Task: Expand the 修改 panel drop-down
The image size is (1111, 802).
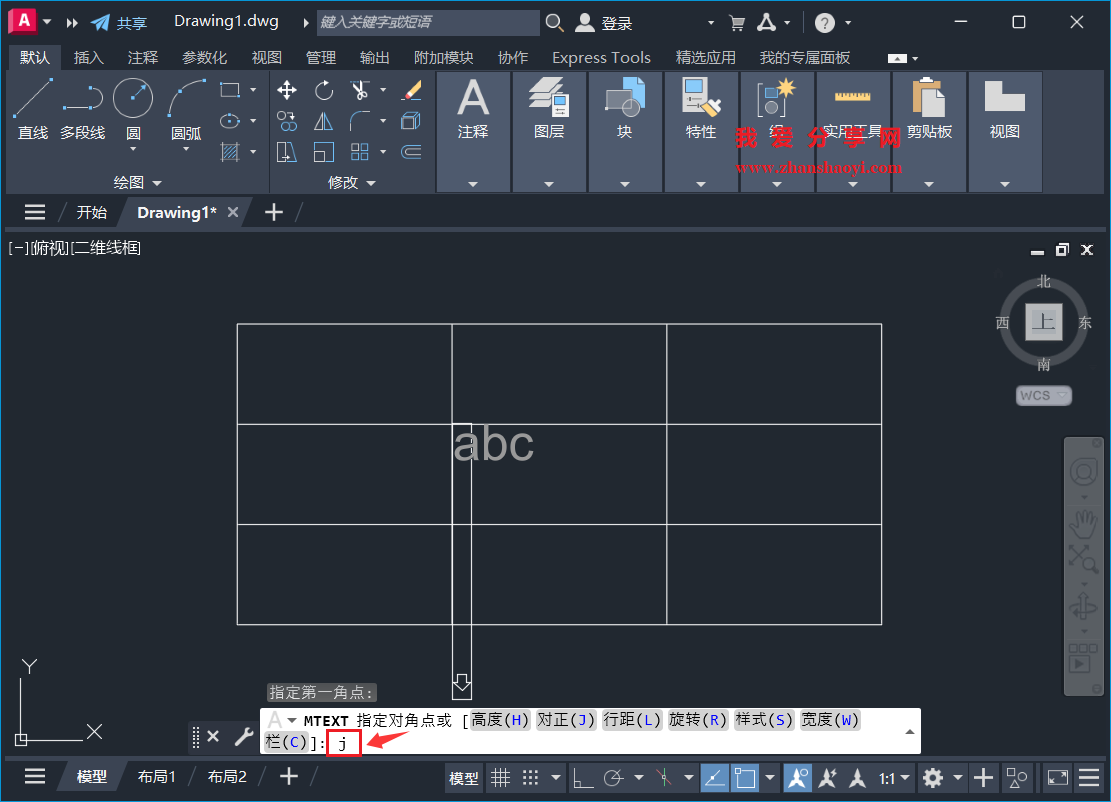Action: pos(372,182)
